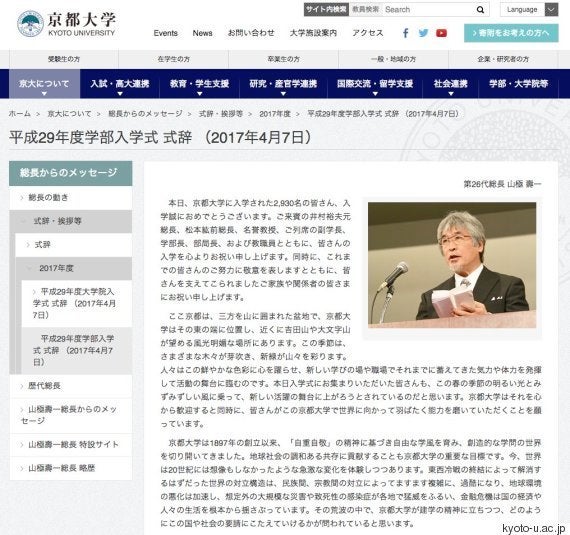Image resolution: width=570 pixels, height=535 pixels.
Task: Open the お問い合わせ link
Action: pos(251,33)
